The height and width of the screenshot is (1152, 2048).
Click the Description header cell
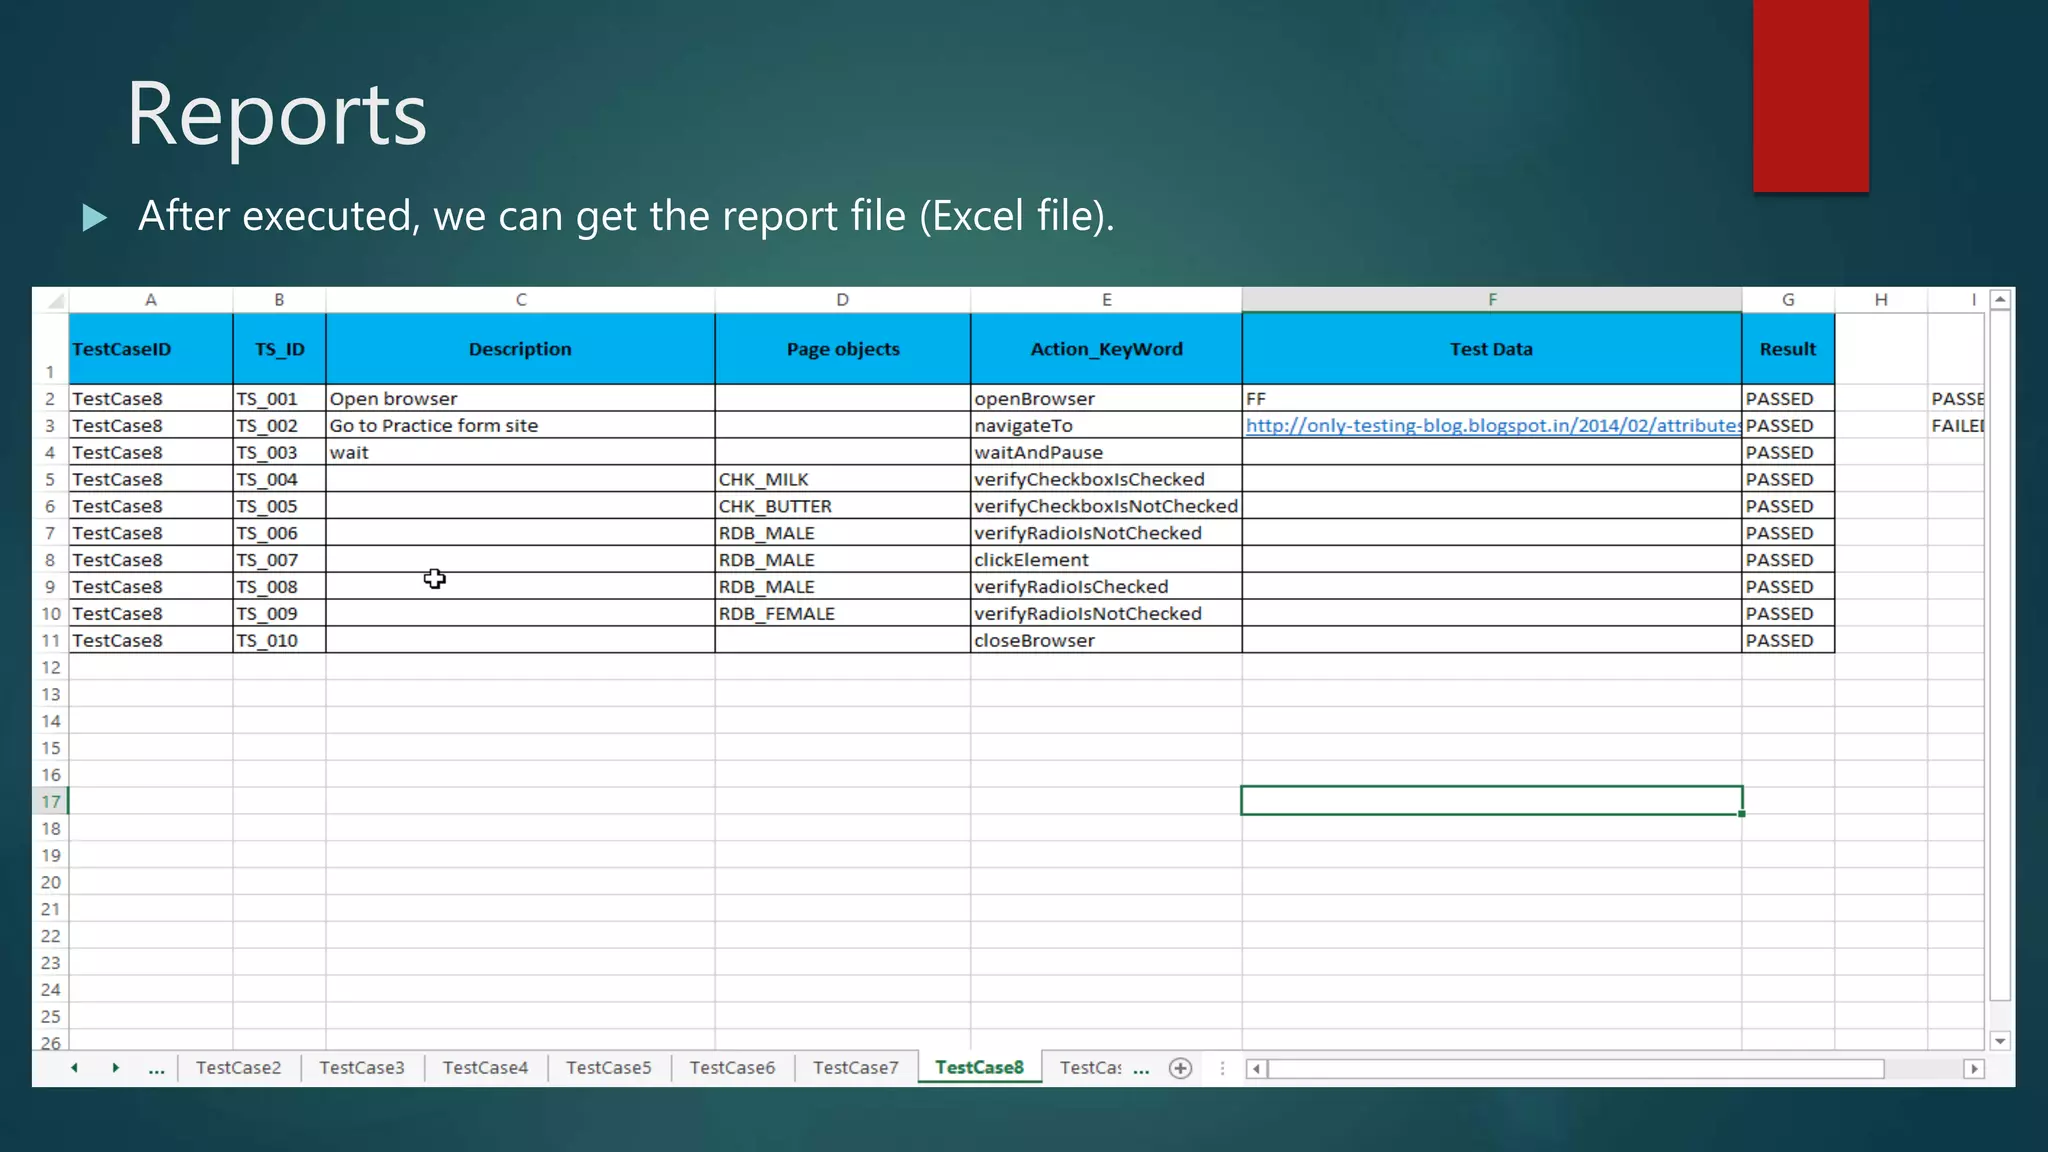(x=520, y=348)
